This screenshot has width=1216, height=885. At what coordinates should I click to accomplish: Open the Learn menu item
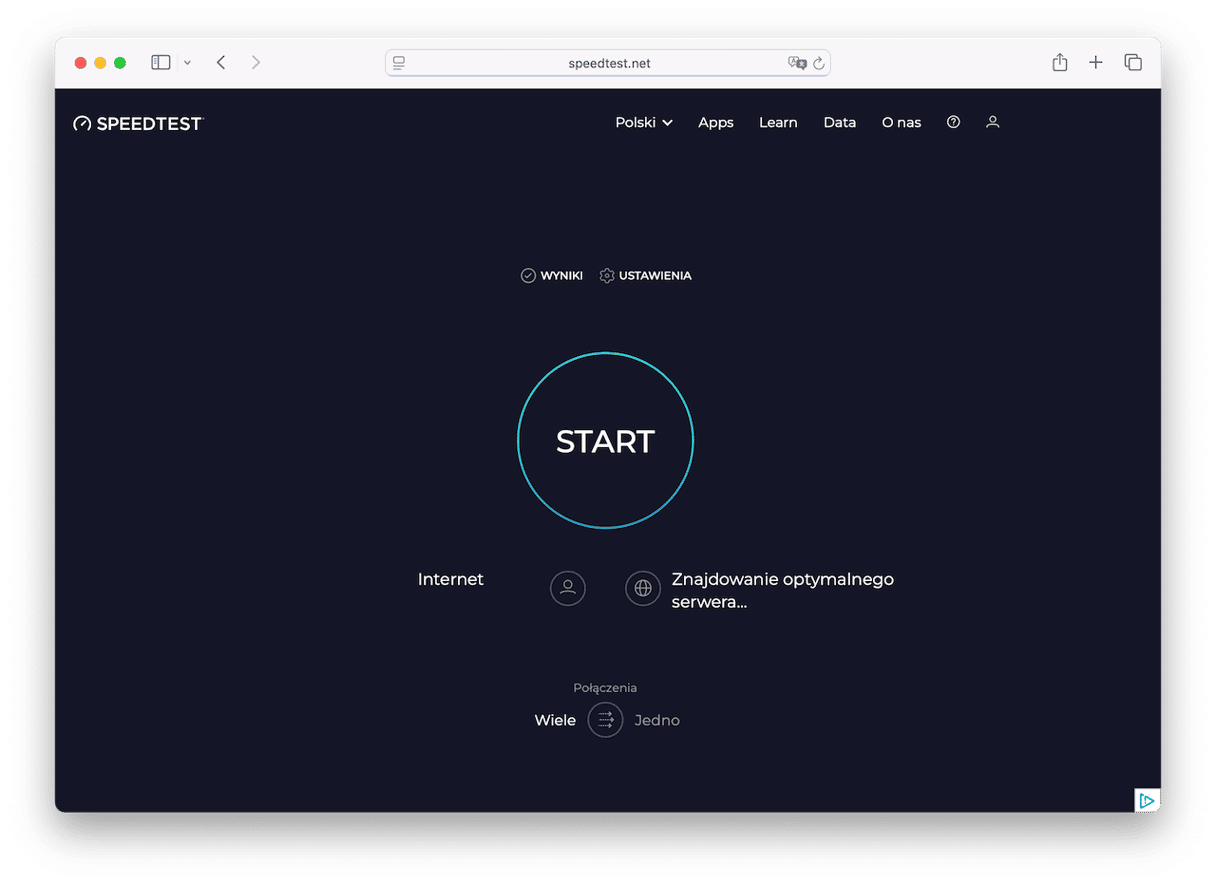778,122
